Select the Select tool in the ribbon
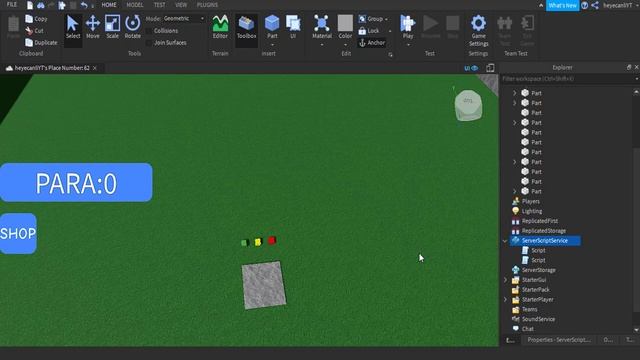This screenshot has width=640, height=360. click(73, 27)
